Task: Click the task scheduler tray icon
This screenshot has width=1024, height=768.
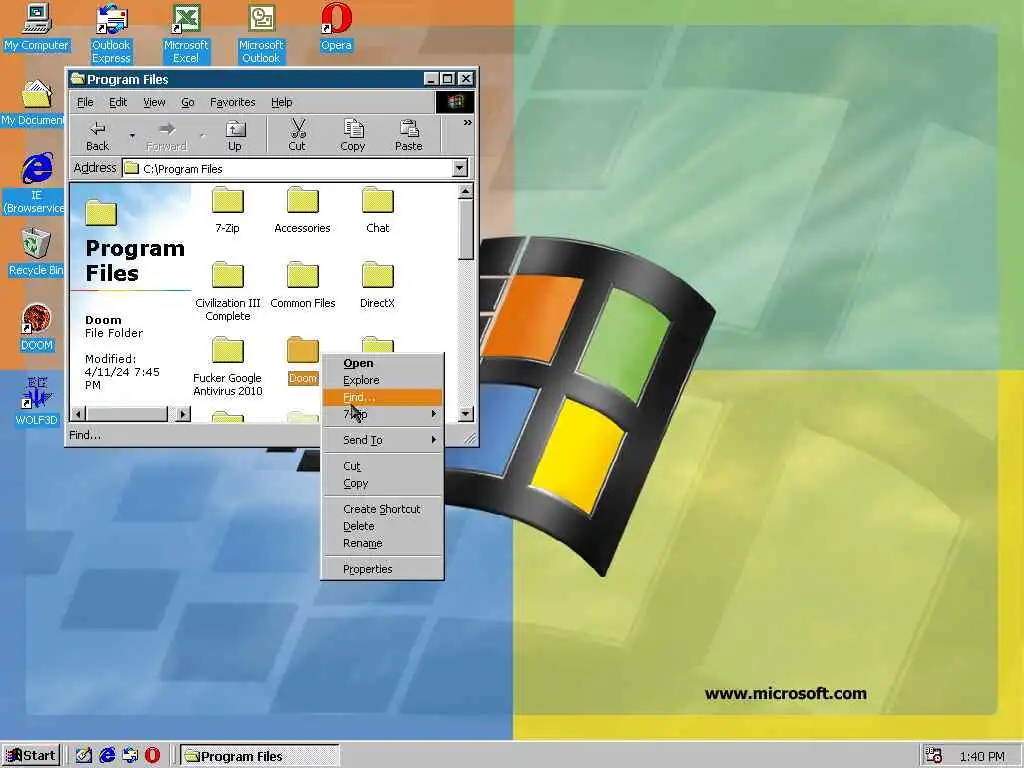Action: 934,756
